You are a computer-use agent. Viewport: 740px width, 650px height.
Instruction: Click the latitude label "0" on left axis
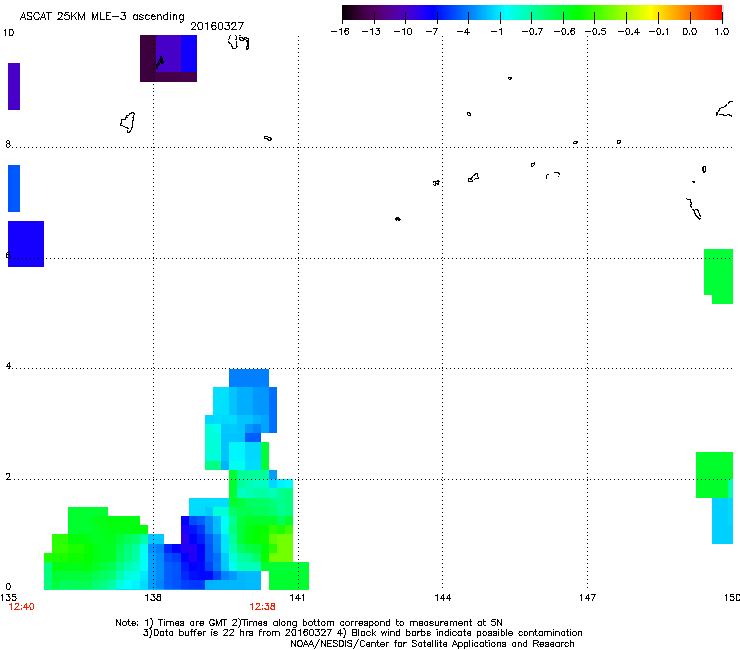click(8, 587)
